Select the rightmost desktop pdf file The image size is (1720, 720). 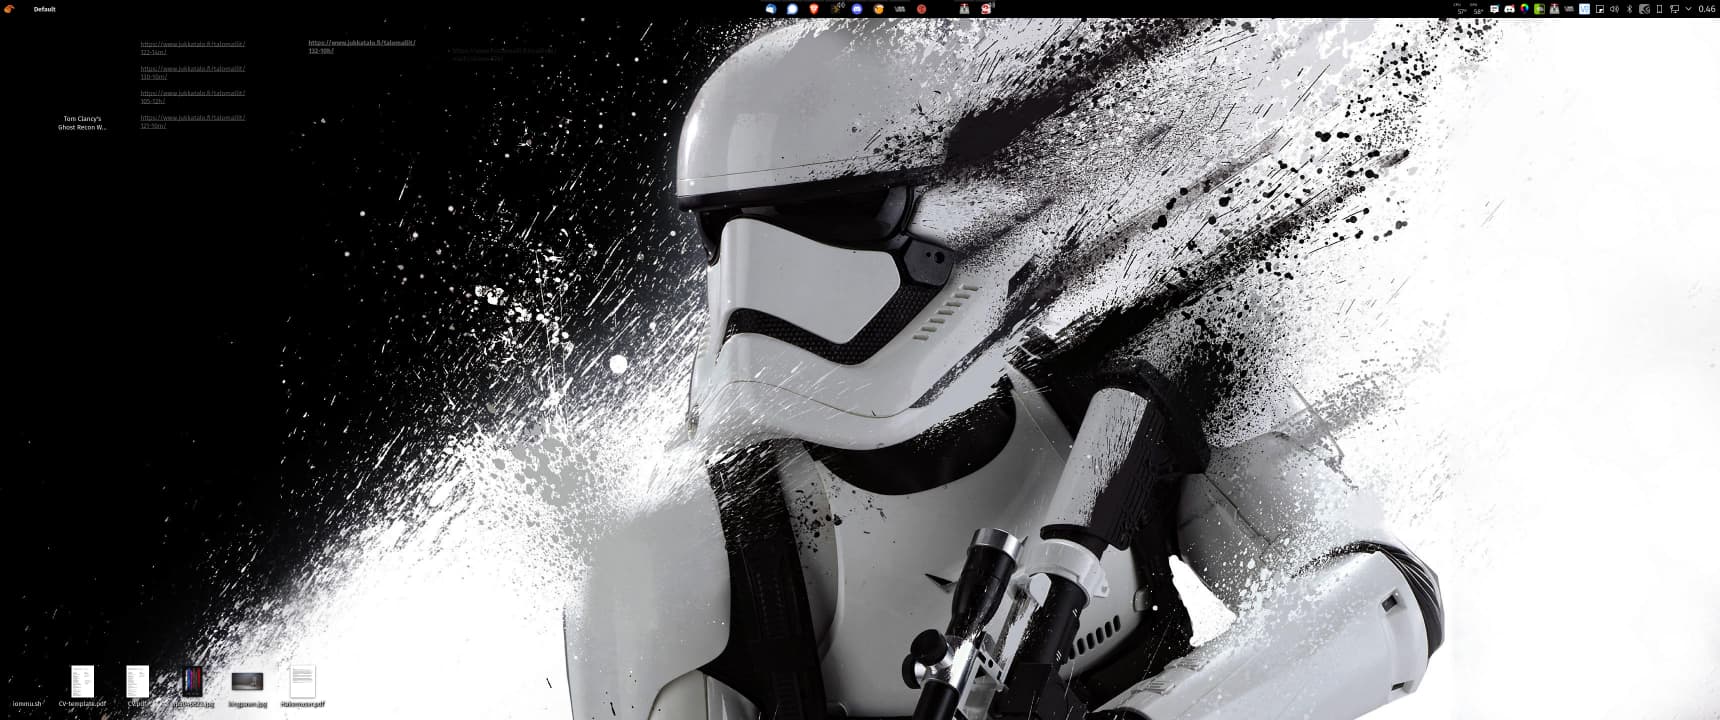click(x=302, y=686)
